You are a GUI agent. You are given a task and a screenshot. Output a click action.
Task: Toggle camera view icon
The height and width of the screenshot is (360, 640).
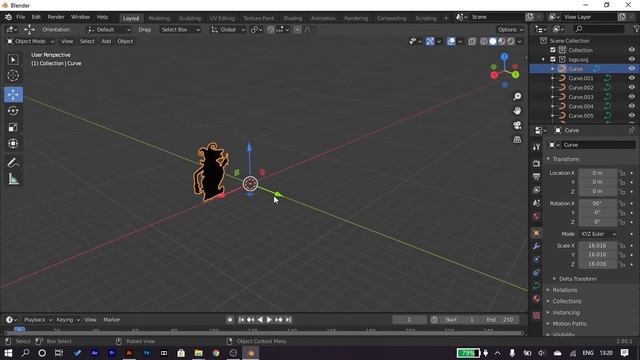pos(517,125)
